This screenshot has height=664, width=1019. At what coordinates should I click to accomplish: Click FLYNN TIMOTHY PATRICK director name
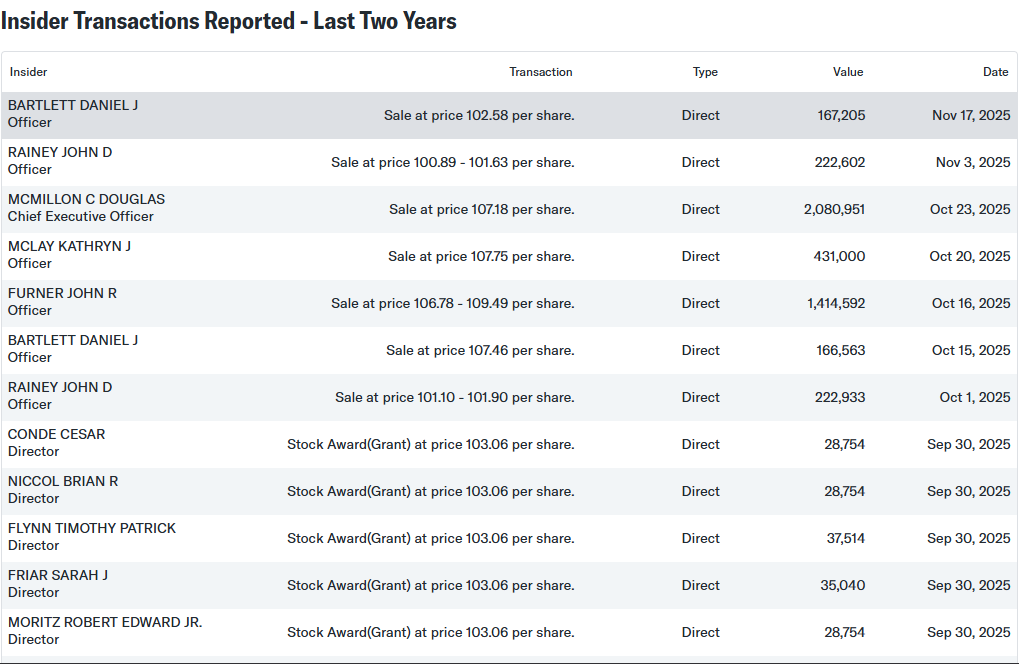pyautogui.click(x=92, y=528)
